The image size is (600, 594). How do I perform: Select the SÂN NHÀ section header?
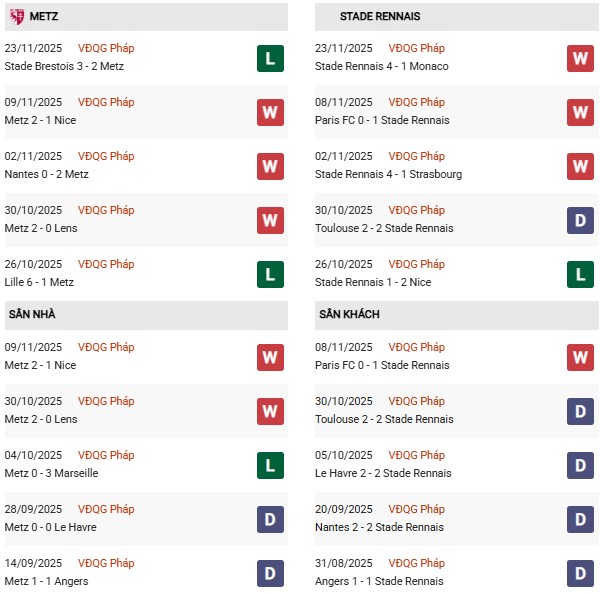[32, 314]
